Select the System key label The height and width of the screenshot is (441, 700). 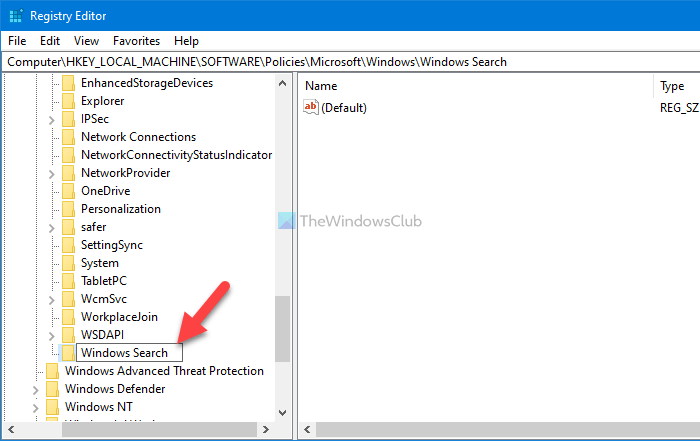click(x=100, y=263)
